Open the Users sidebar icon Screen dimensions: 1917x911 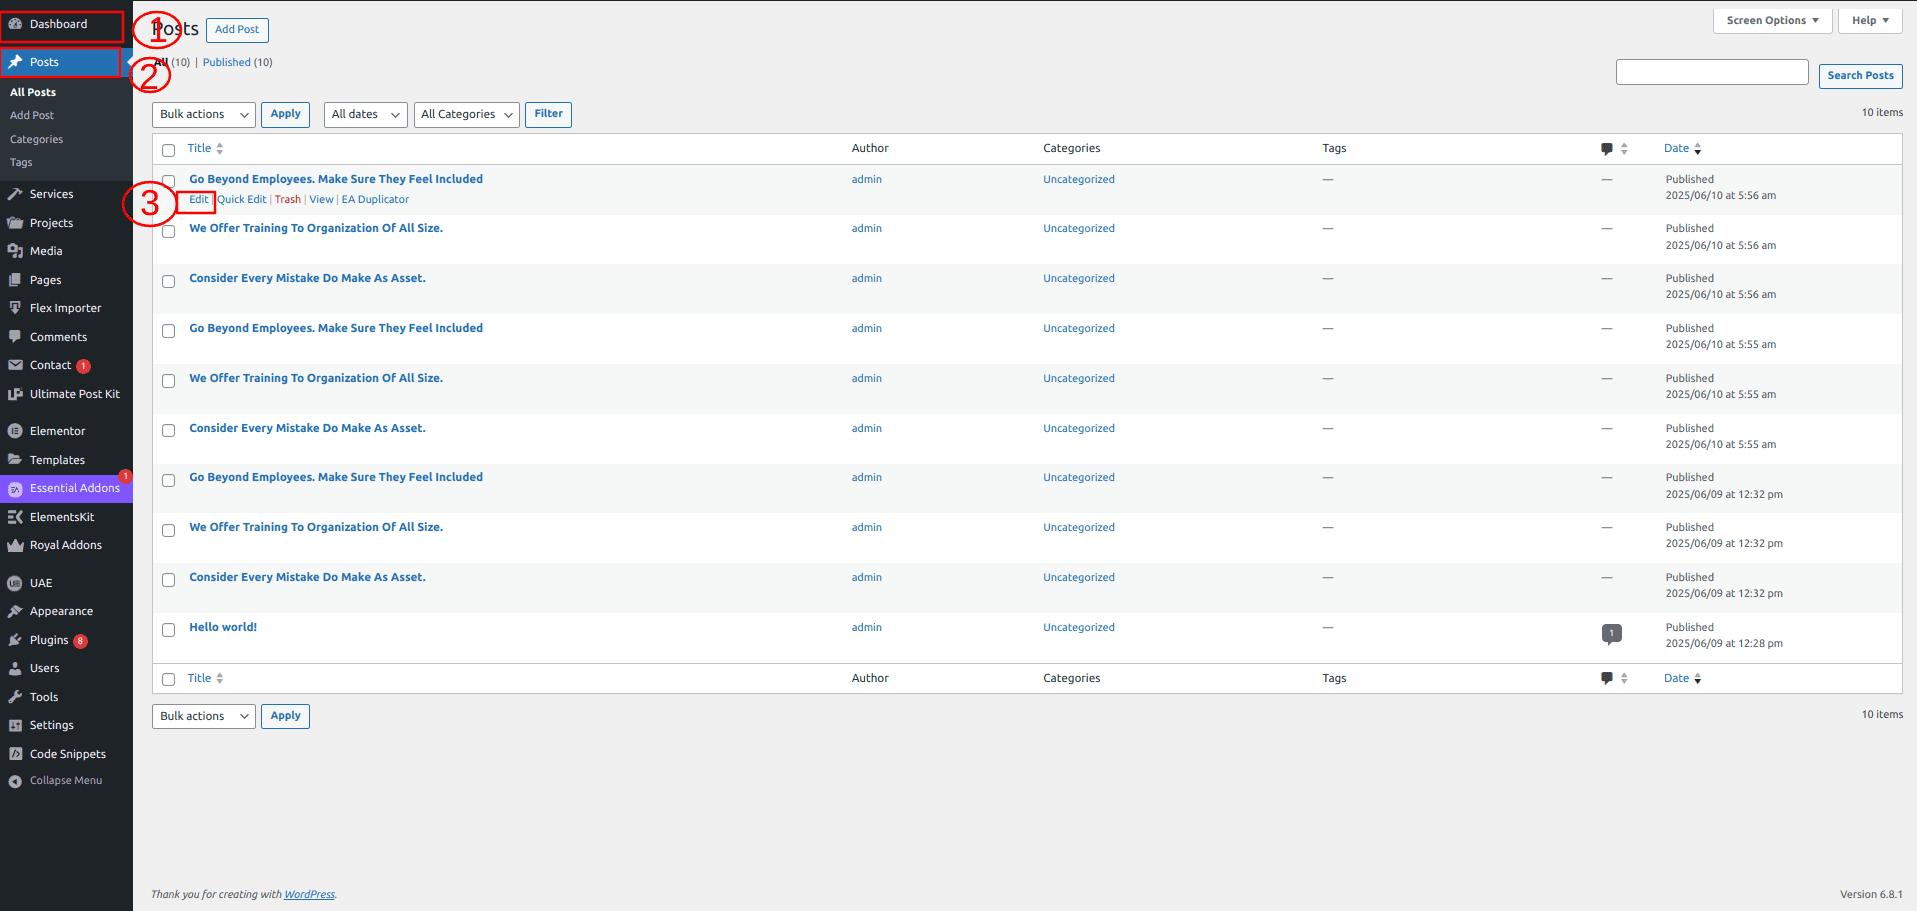(15, 668)
